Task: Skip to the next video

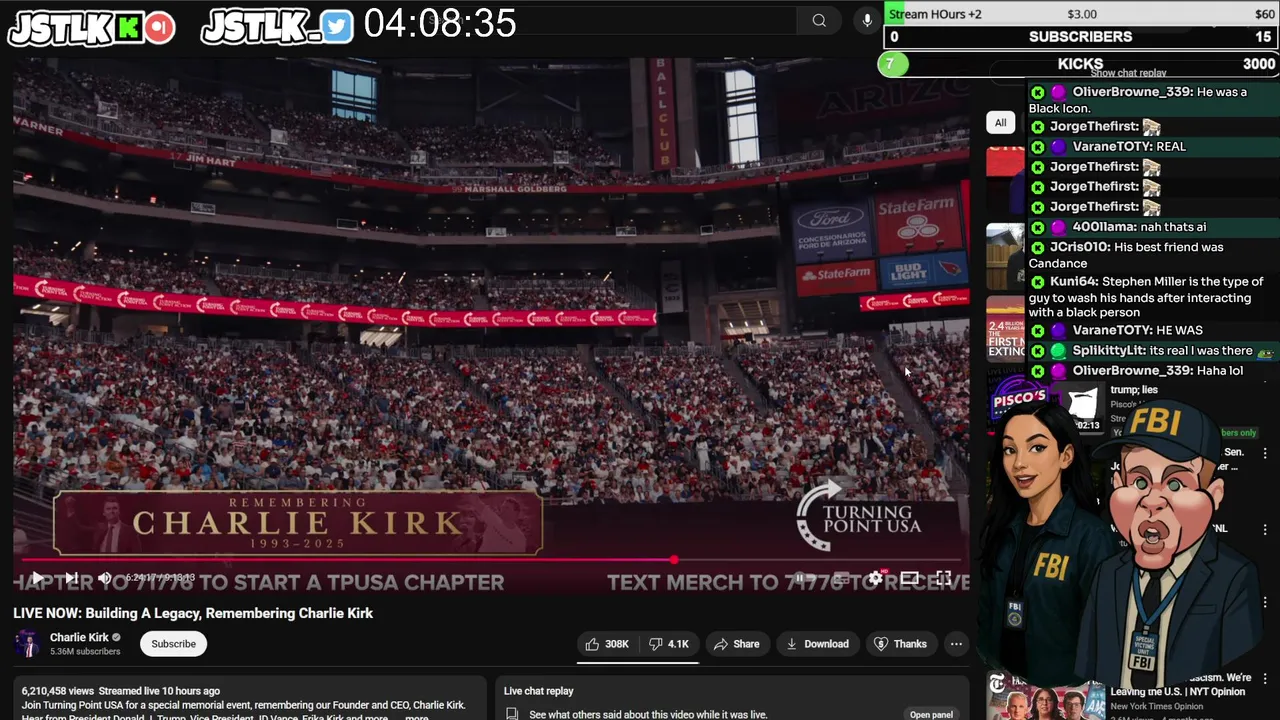Action: [71, 578]
